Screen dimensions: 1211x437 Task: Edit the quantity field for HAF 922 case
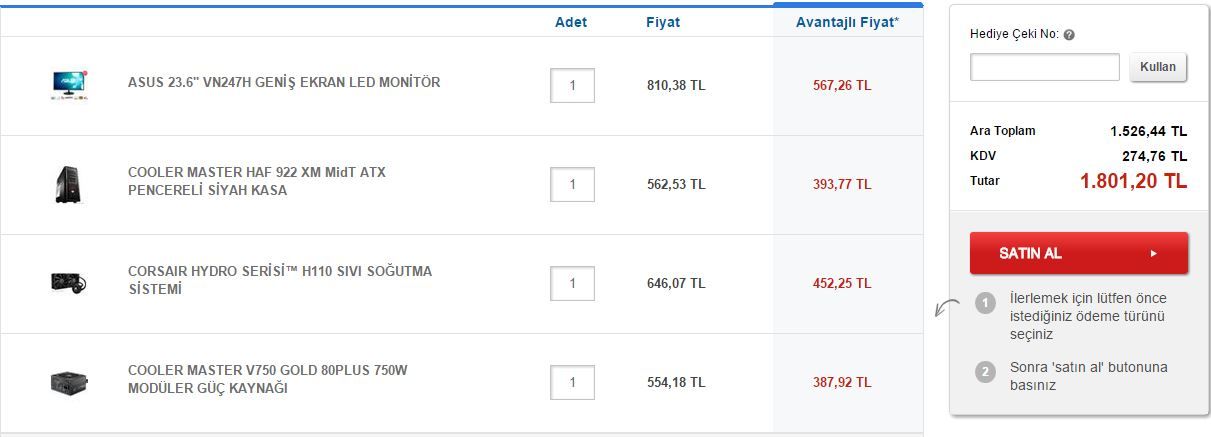pos(572,185)
